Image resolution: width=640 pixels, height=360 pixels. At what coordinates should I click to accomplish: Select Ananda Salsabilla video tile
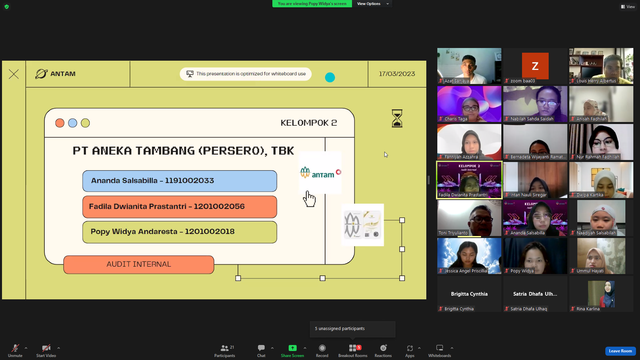coord(535,218)
